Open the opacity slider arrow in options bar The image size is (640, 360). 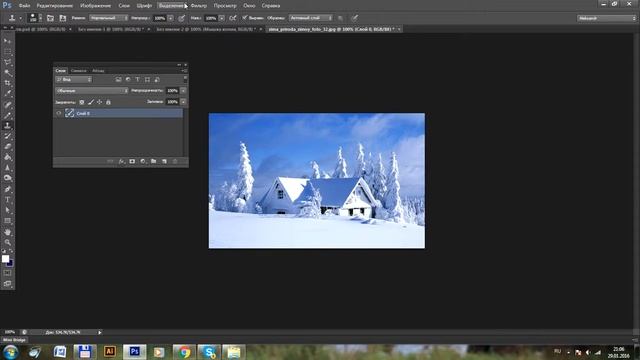(170, 18)
